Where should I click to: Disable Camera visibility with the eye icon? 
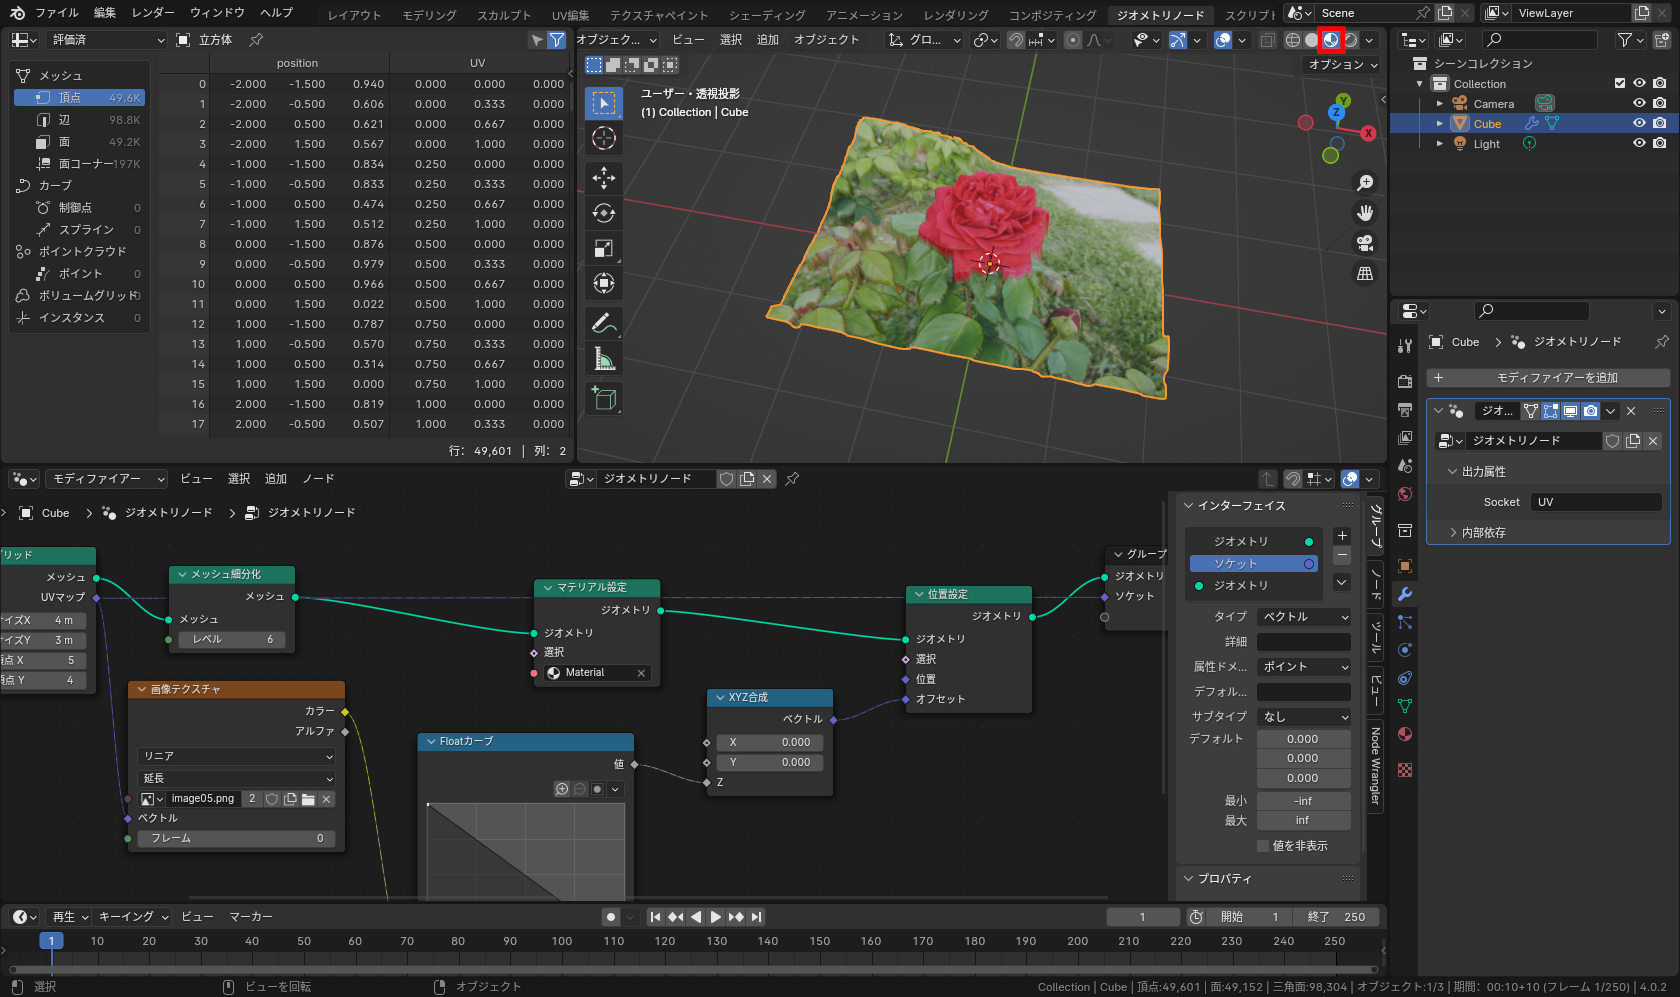tap(1638, 102)
